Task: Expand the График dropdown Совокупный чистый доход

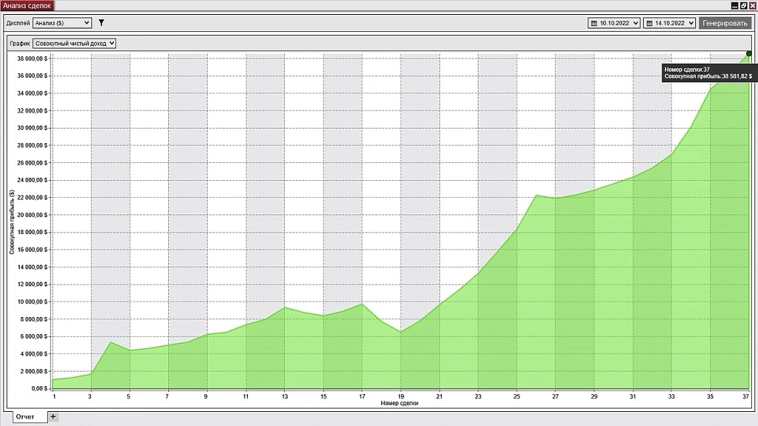Action: 74,43
